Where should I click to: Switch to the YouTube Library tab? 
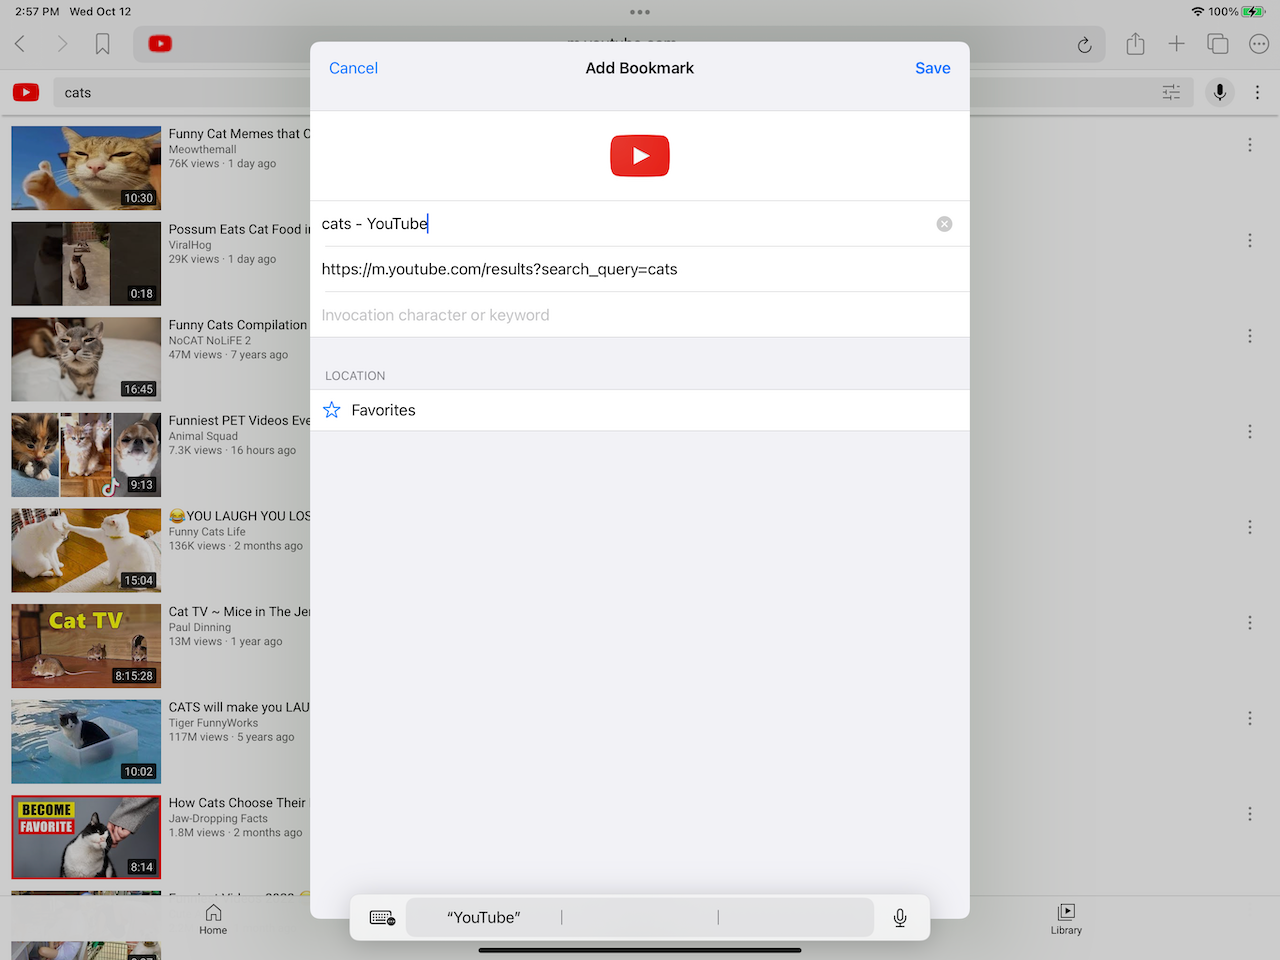tap(1066, 919)
